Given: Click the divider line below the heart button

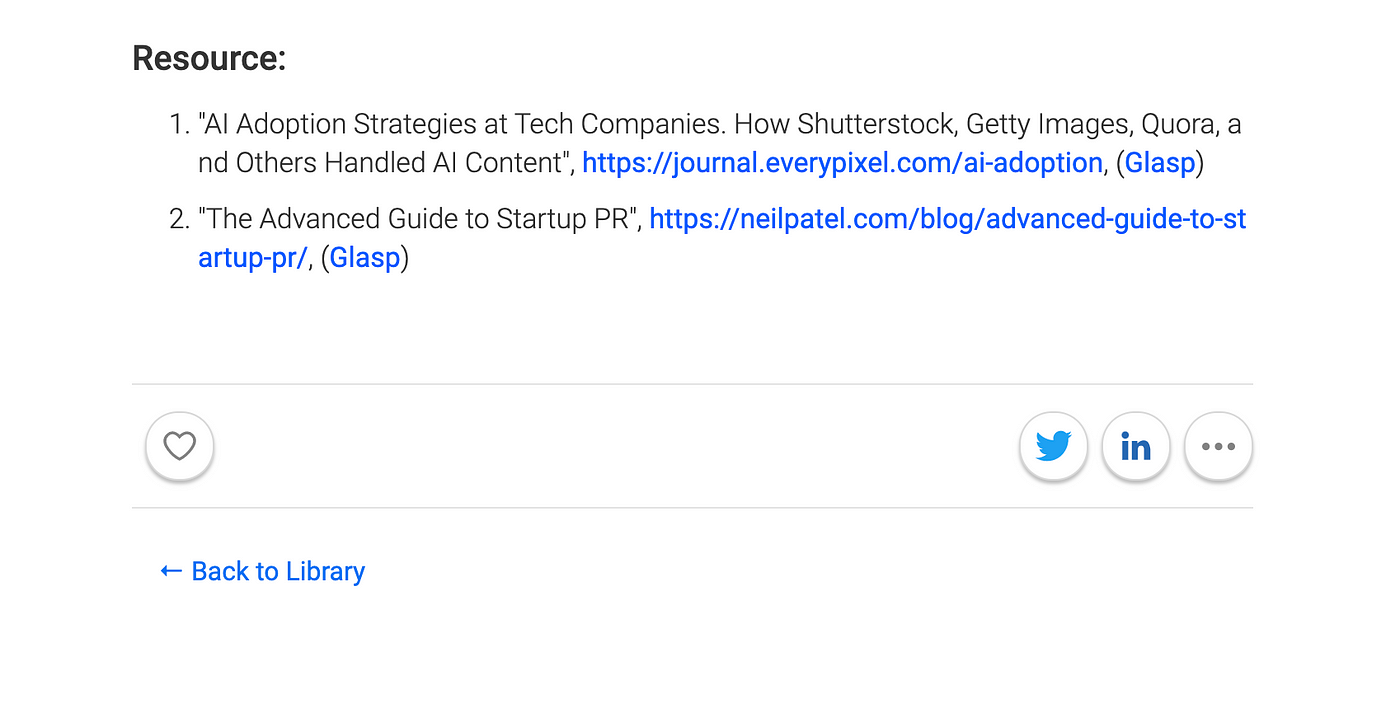Looking at the screenshot, I should click(x=692, y=508).
